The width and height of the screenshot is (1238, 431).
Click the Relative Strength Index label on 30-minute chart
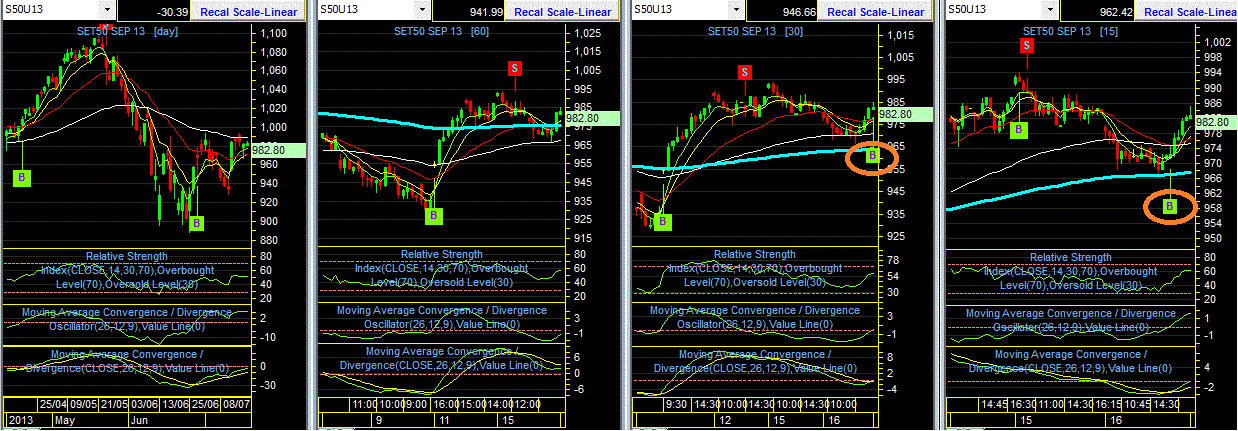coord(755,268)
